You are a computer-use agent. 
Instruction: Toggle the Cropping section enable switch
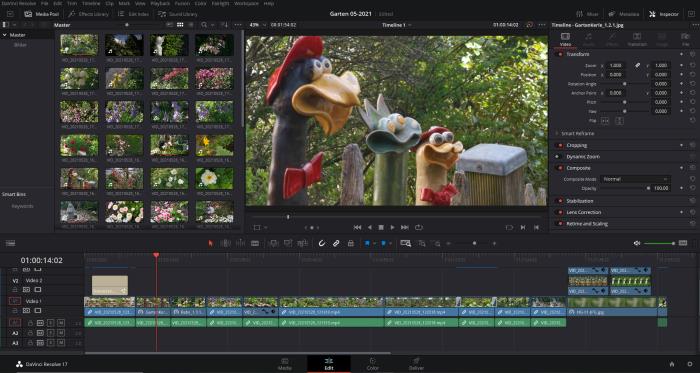[559, 145]
